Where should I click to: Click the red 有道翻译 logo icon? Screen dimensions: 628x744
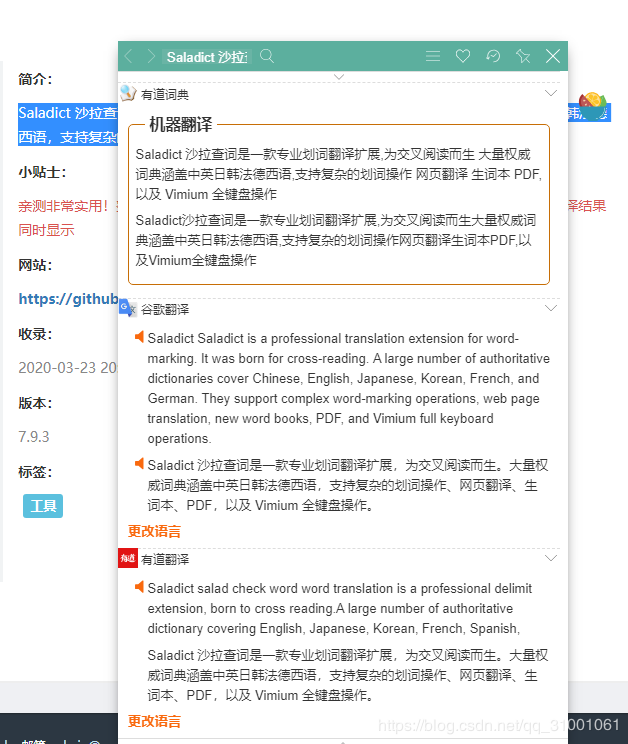pos(128,558)
